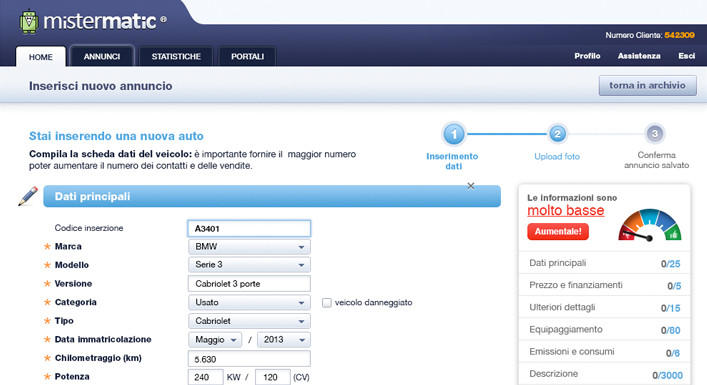This screenshot has height=385, width=707.
Task: Click the Inserimento dati step label
Action: pyautogui.click(x=452, y=161)
